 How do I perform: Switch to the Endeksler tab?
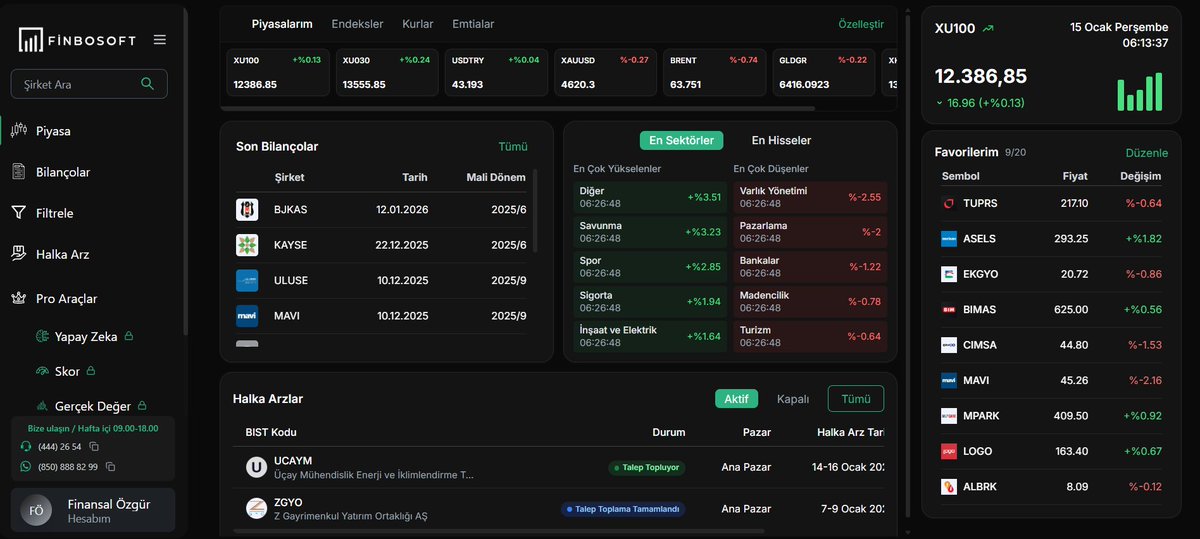pos(357,24)
